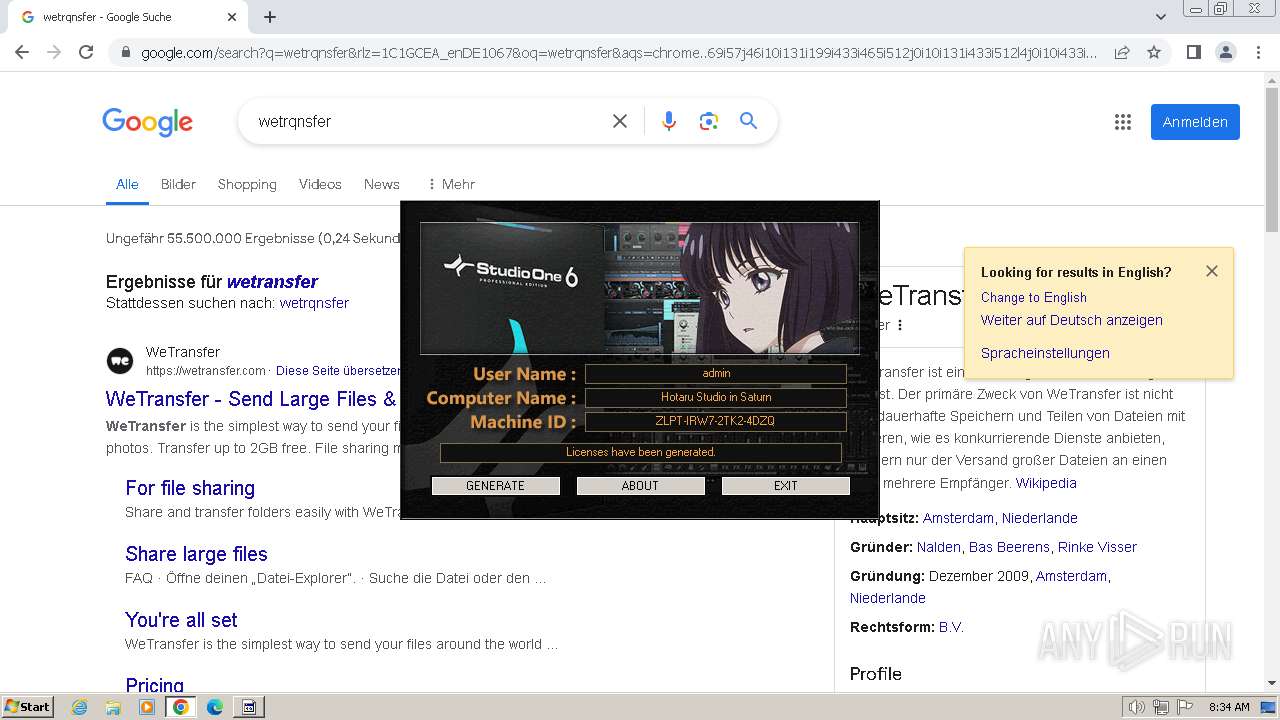The image size is (1280, 720).
Task: Open the WeTransfer - Send Large Files result
Action: tap(251, 399)
